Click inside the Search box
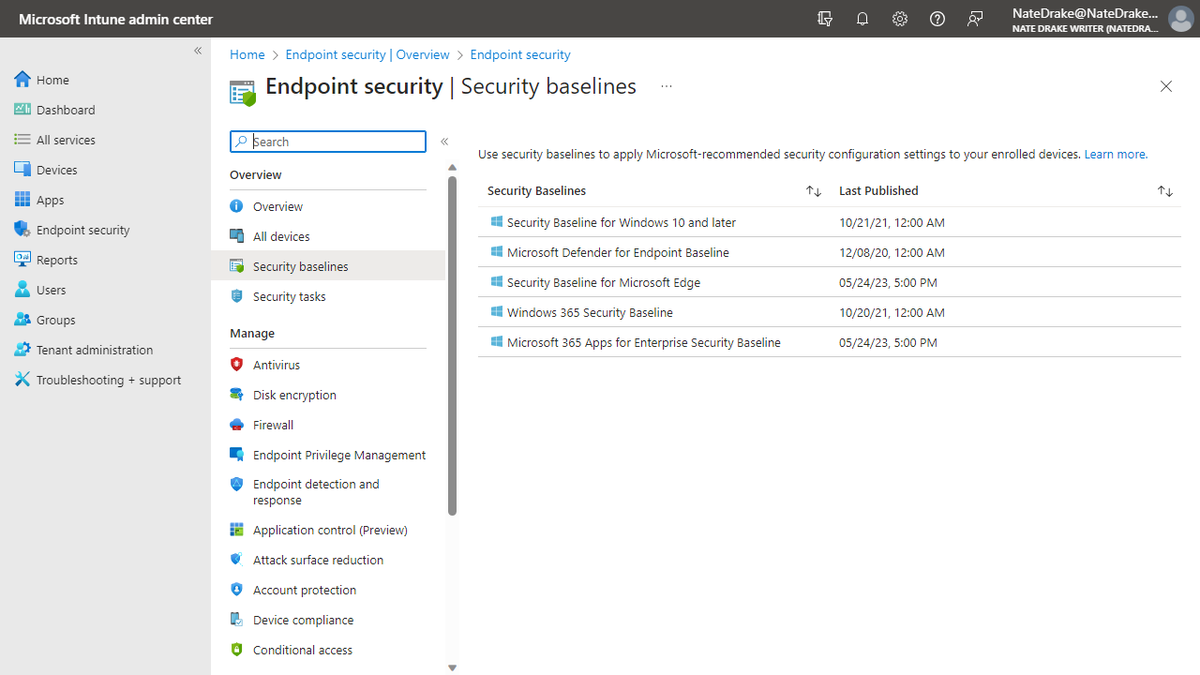Viewport: 1200px width, 675px height. [330, 141]
